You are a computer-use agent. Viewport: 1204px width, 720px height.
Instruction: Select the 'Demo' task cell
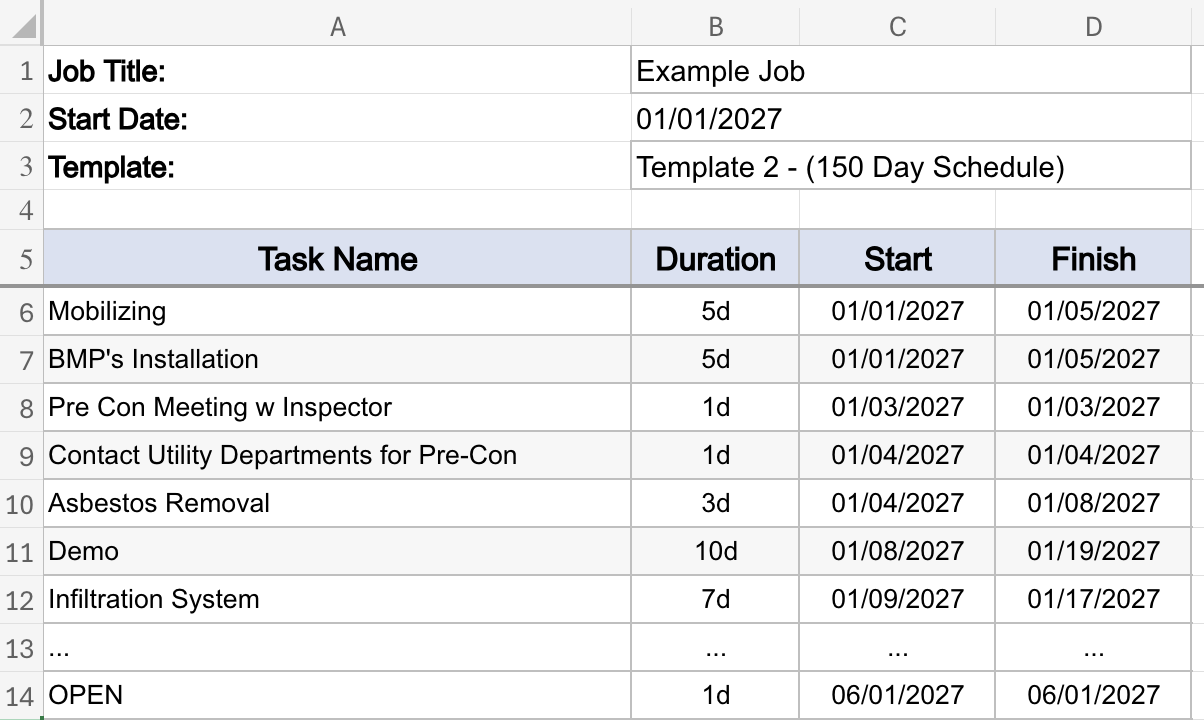[338, 551]
